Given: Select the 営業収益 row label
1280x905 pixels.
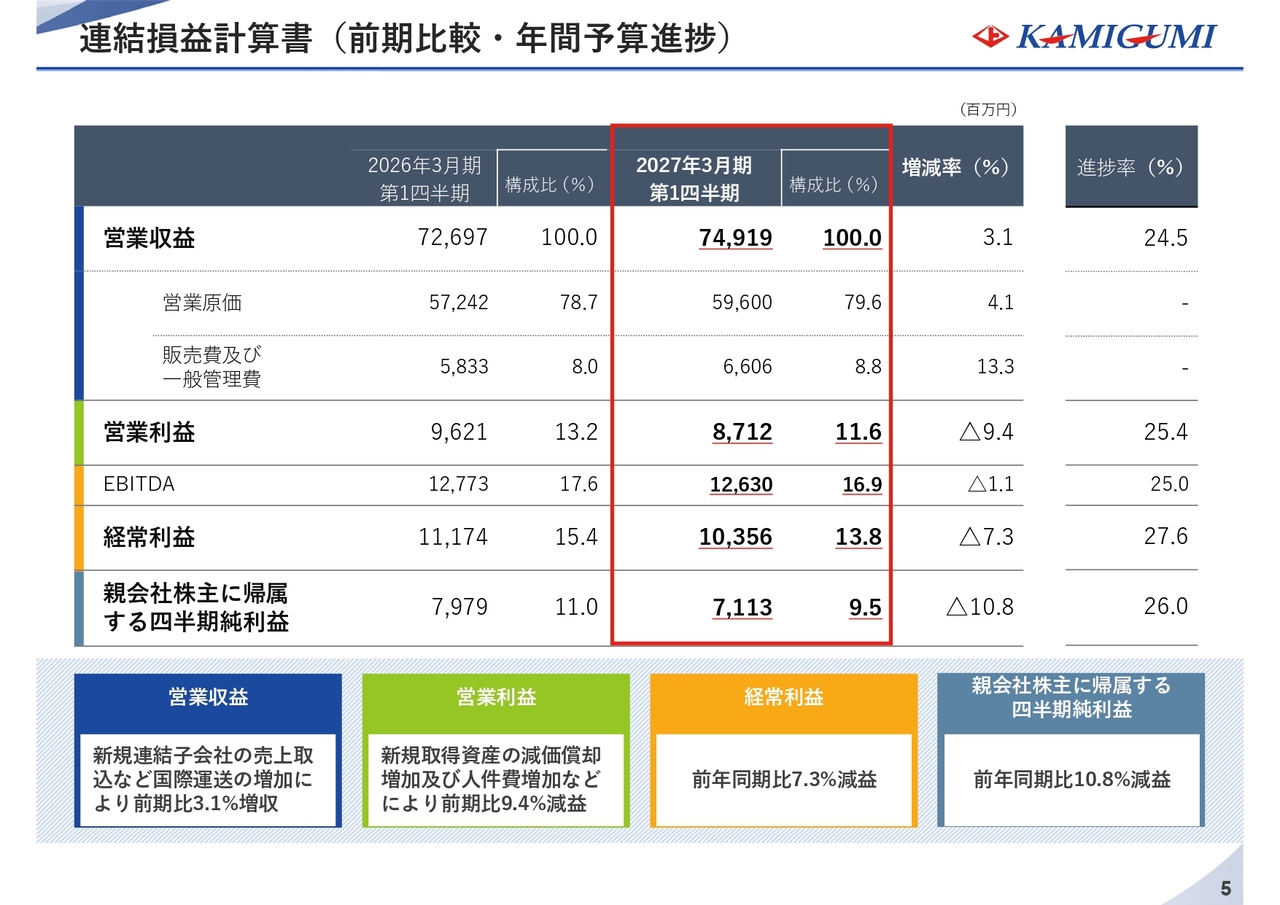Looking at the screenshot, I should coord(150,238).
